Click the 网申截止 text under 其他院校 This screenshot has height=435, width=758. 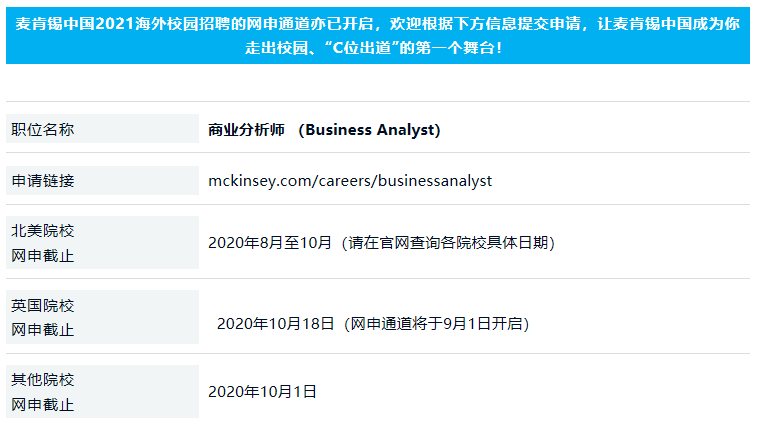tap(43, 405)
